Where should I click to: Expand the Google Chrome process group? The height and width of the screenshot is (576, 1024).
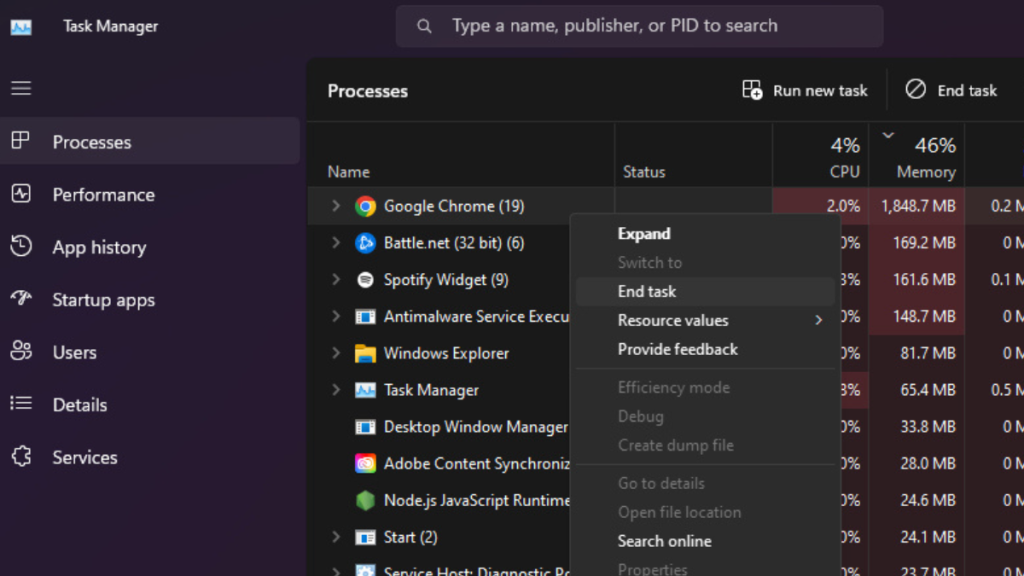click(x=336, y=206)
